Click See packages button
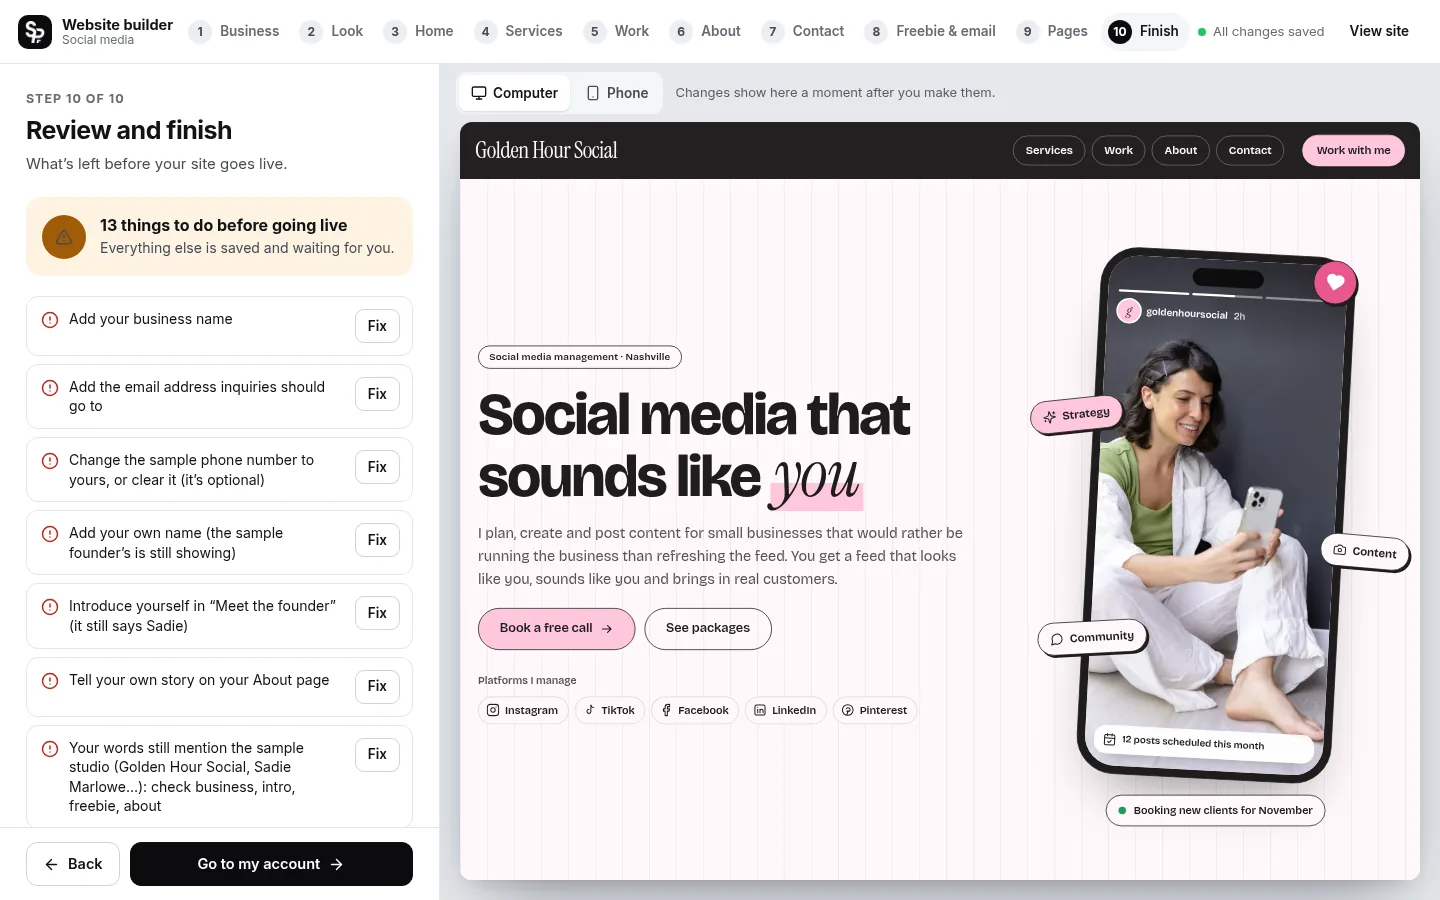This screenshot has height=900, width=1440. point(708,629)
